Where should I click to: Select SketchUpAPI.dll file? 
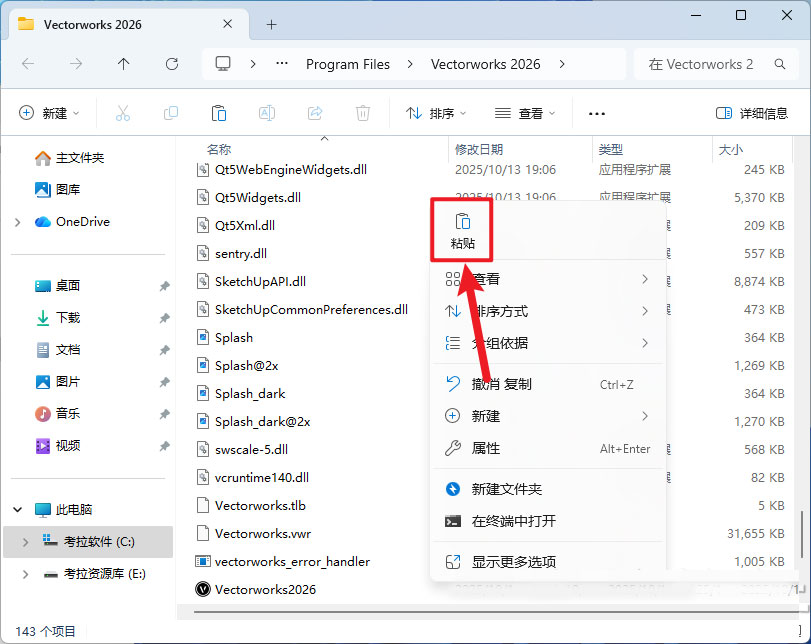251,281
